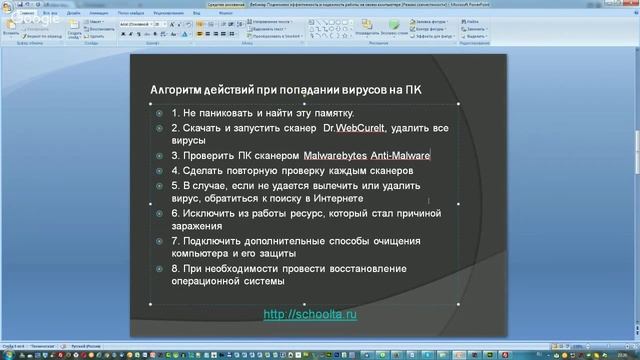The width and height of the screenshot is (640, 360).
Task: Toggle Strikethrough formatting
Action: point(147,34)
